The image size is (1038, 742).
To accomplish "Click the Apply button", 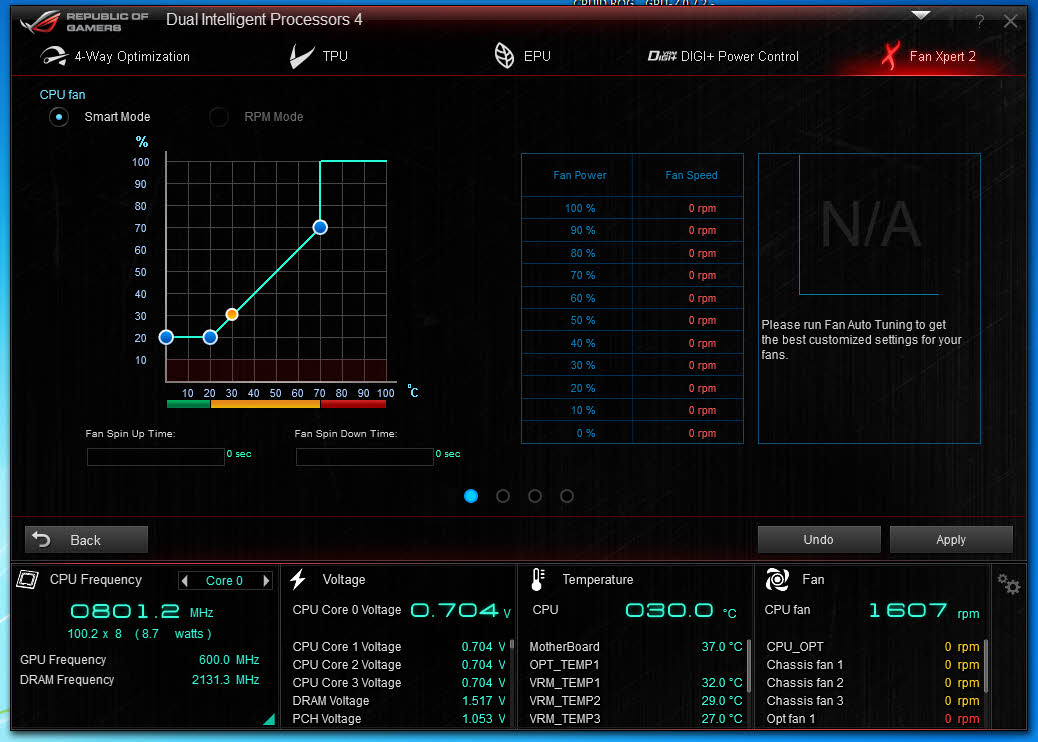I will pos(951,539).
